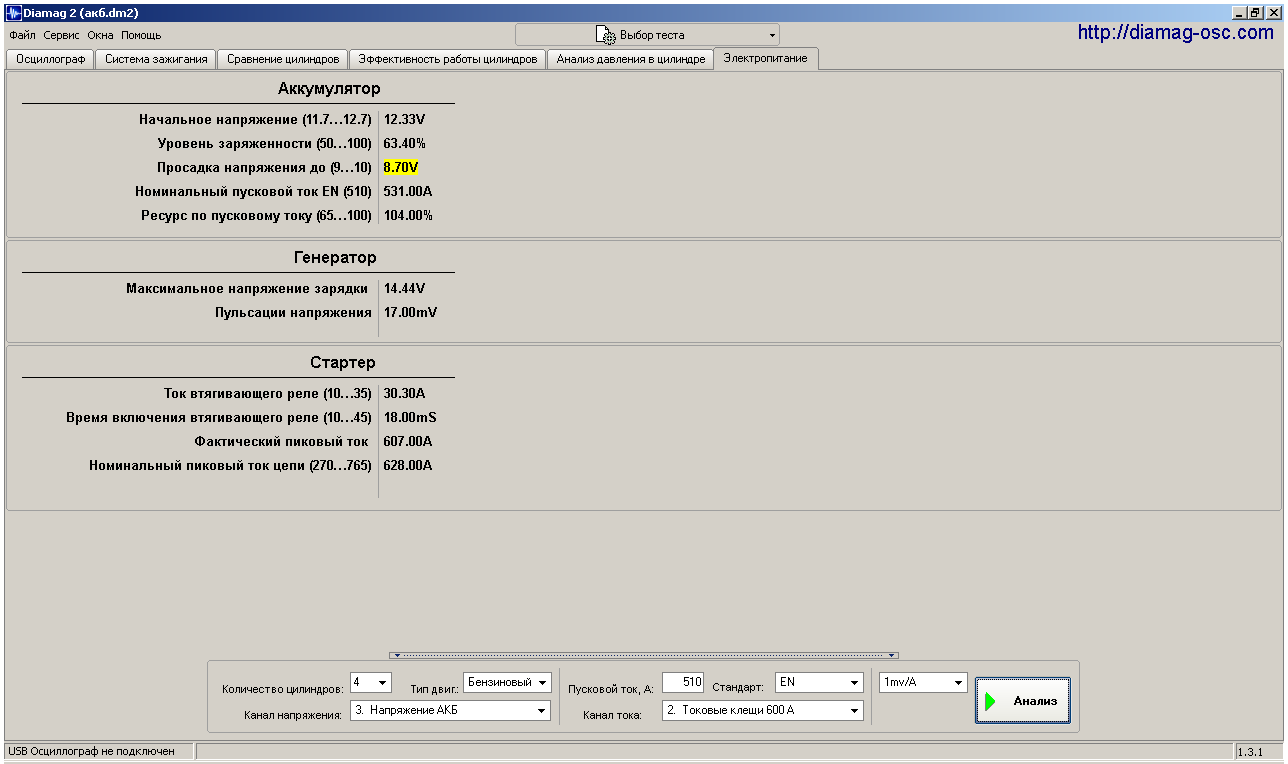Click the 104.00% resource value

(x=408, y=215)
